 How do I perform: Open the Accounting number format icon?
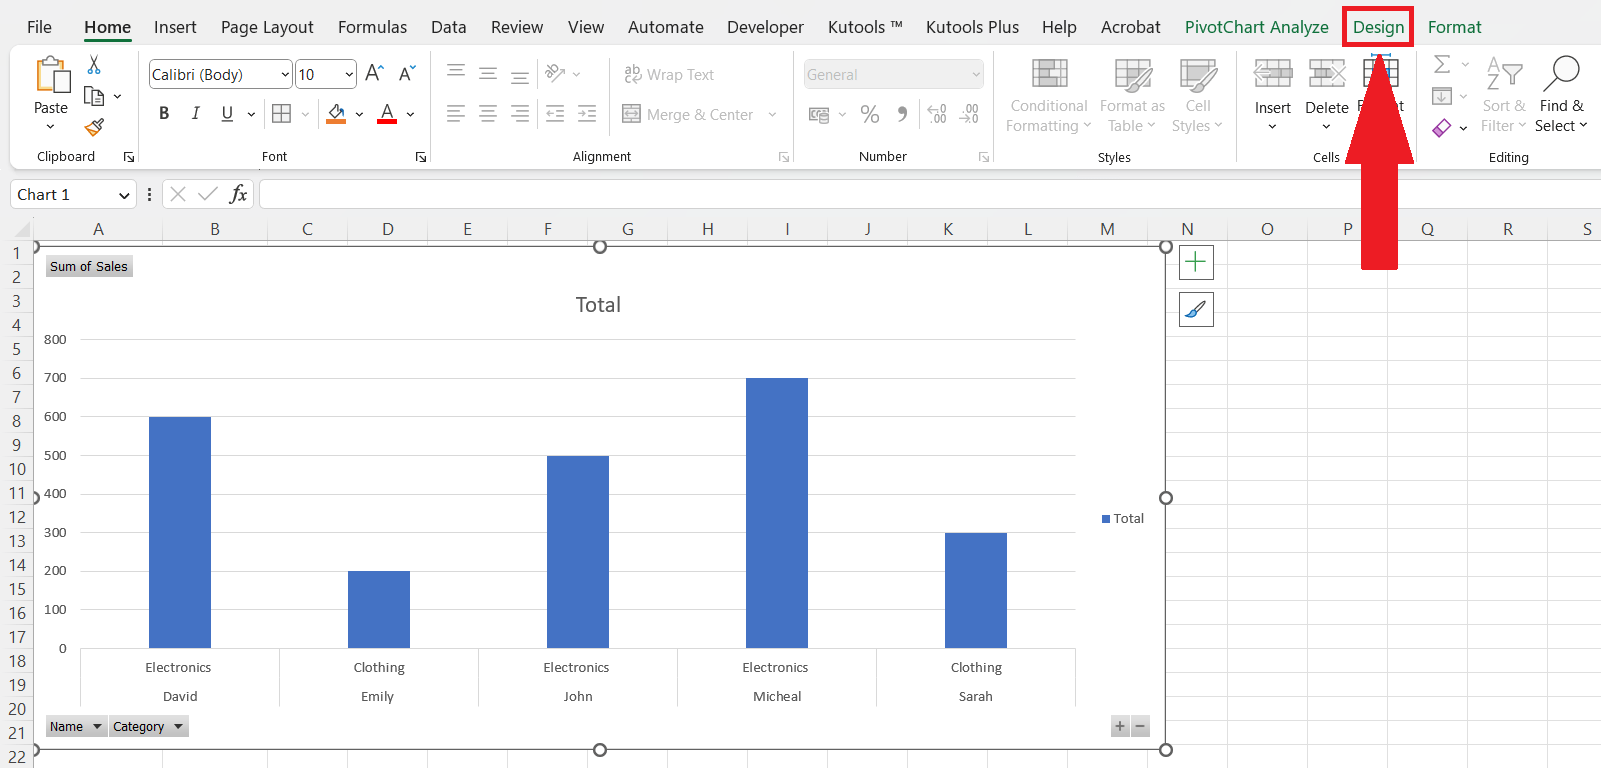[x=819, y=114]
